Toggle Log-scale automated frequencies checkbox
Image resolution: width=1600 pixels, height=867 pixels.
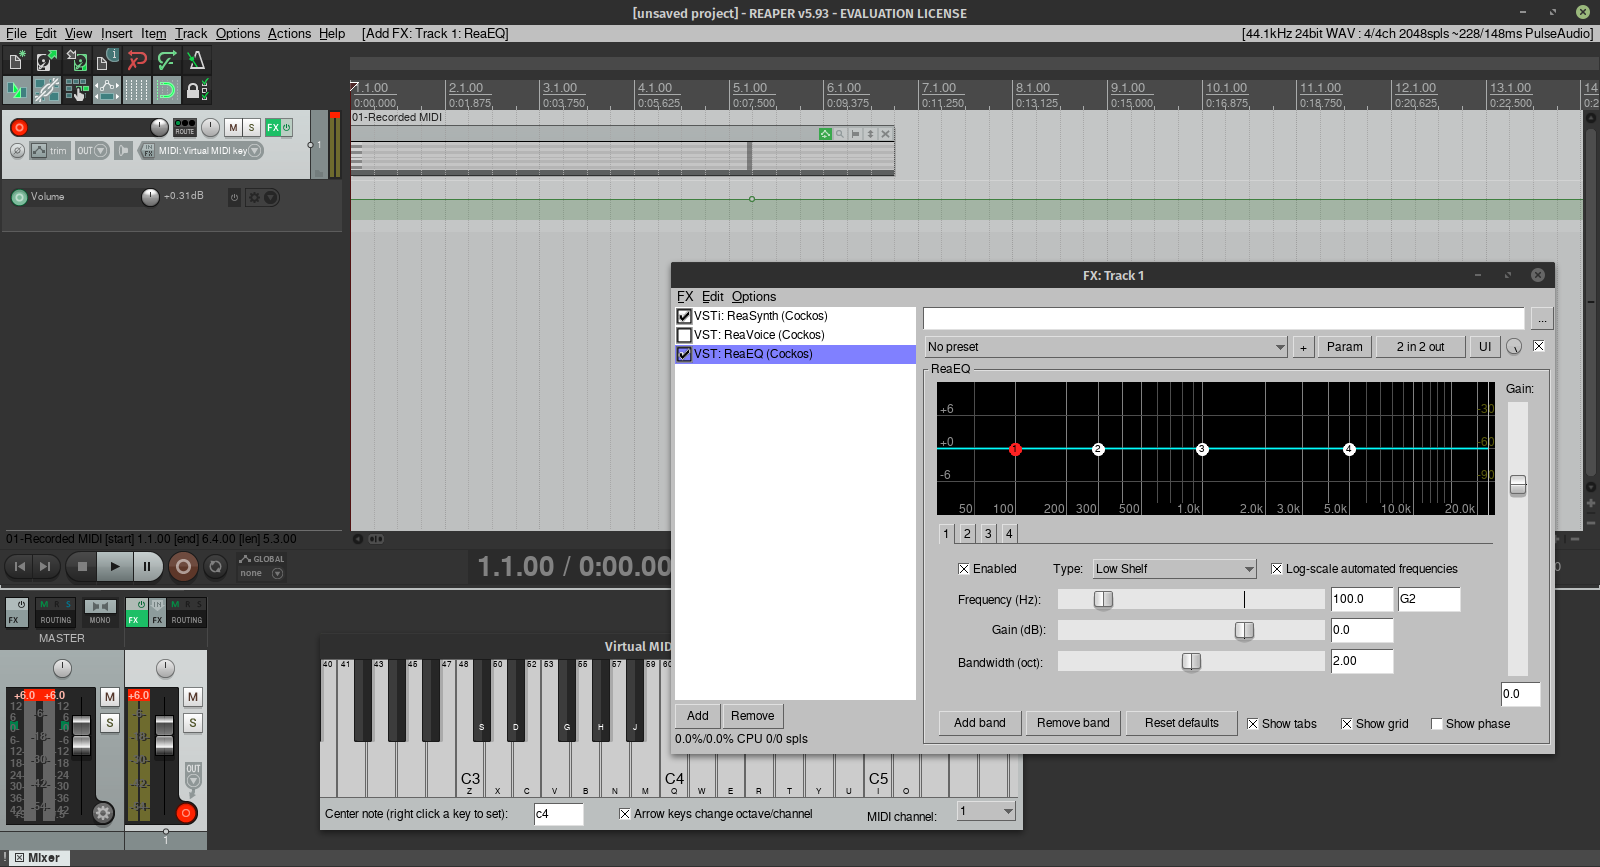[1277, 569]
